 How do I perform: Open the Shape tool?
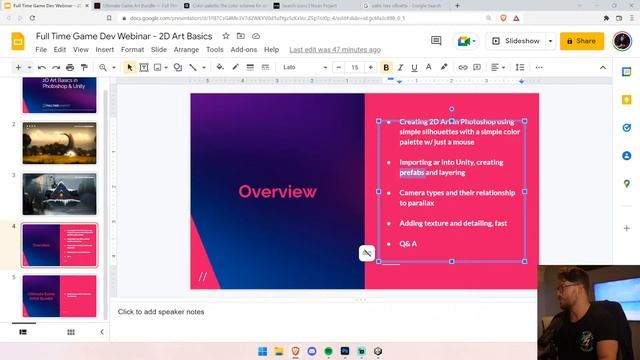pyautogui.click(x=178, y=67)
